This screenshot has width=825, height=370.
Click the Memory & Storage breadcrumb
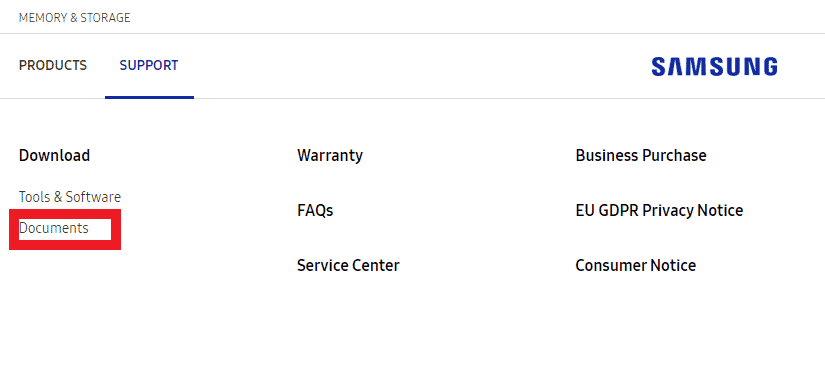(x=75, y=18)
